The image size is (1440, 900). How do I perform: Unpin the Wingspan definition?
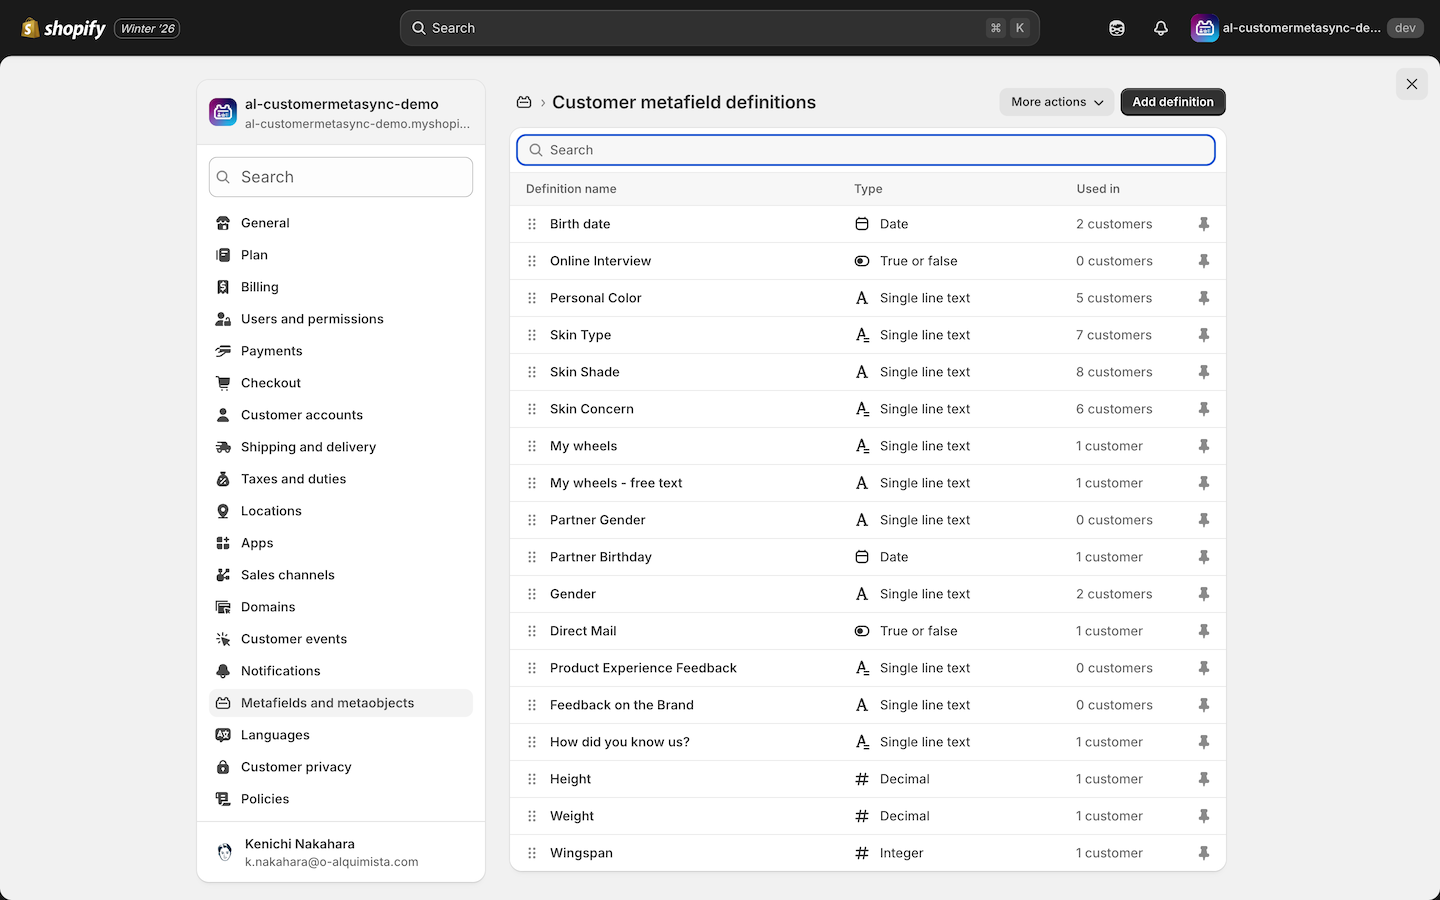tap(1204, 852)
